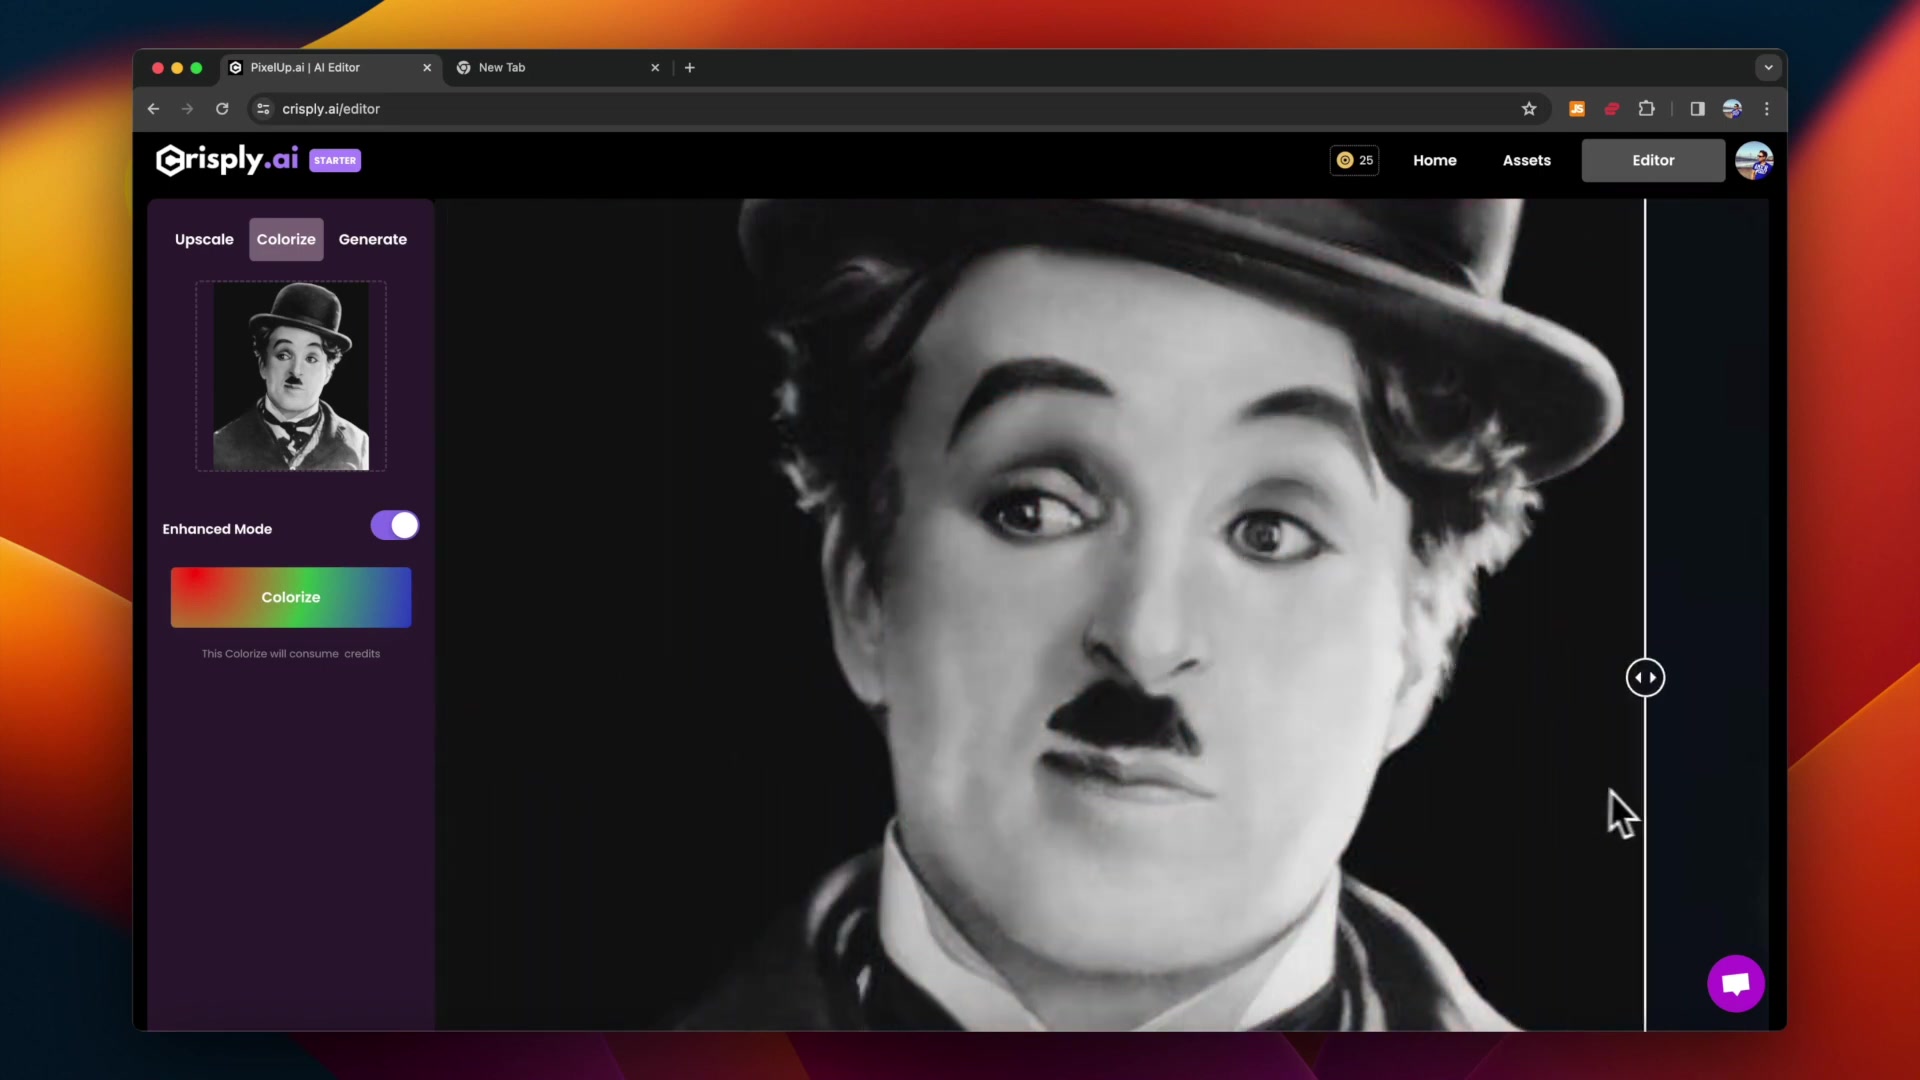Click the STARTER plan badge
Image resolution: width=1920 pixels, height=1080 pixels.
click(x=335, y=160)
